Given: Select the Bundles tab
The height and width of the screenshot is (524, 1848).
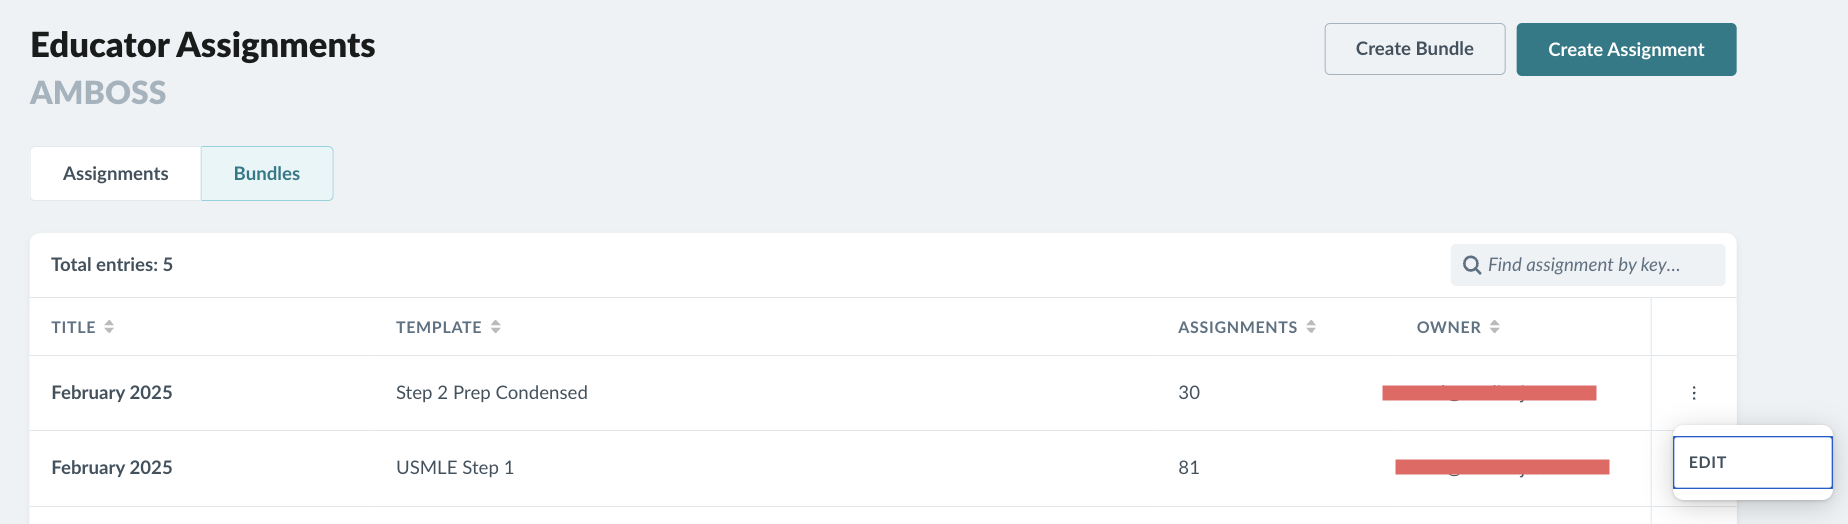Looking at the screenshot, I should point(267,173).
